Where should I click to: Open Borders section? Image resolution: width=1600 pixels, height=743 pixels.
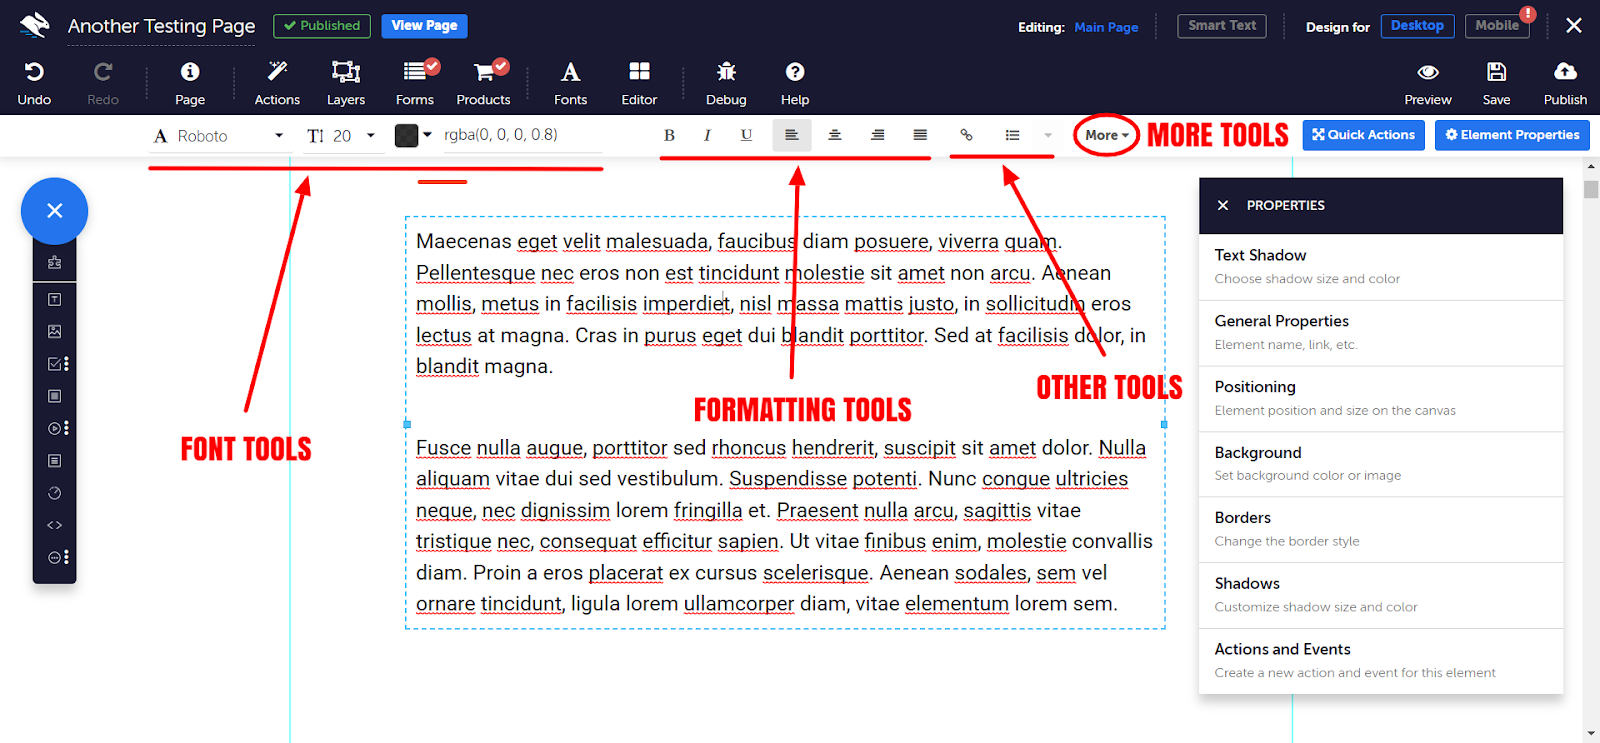coord(1380,530)
